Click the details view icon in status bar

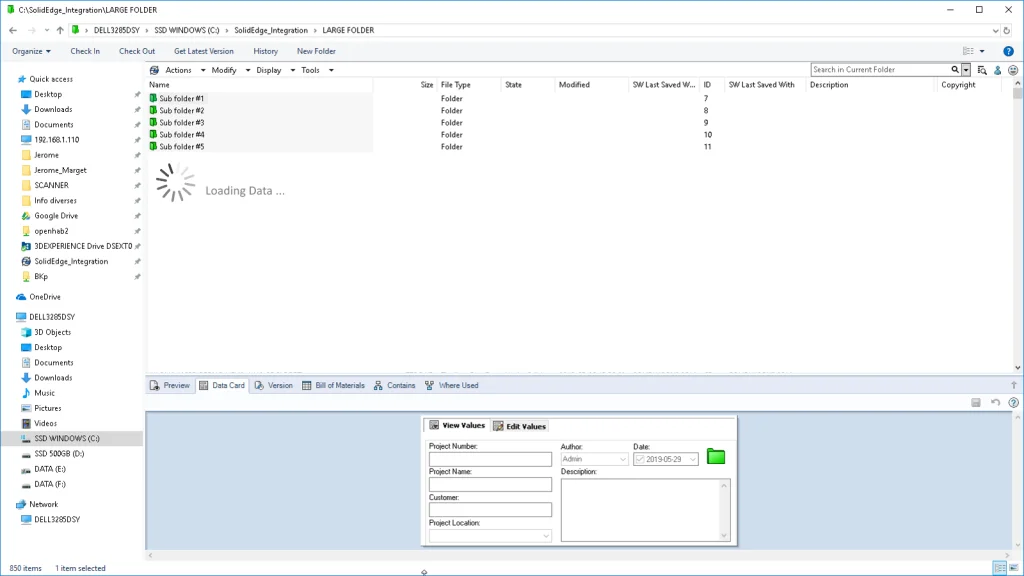[x=999, y=568]
